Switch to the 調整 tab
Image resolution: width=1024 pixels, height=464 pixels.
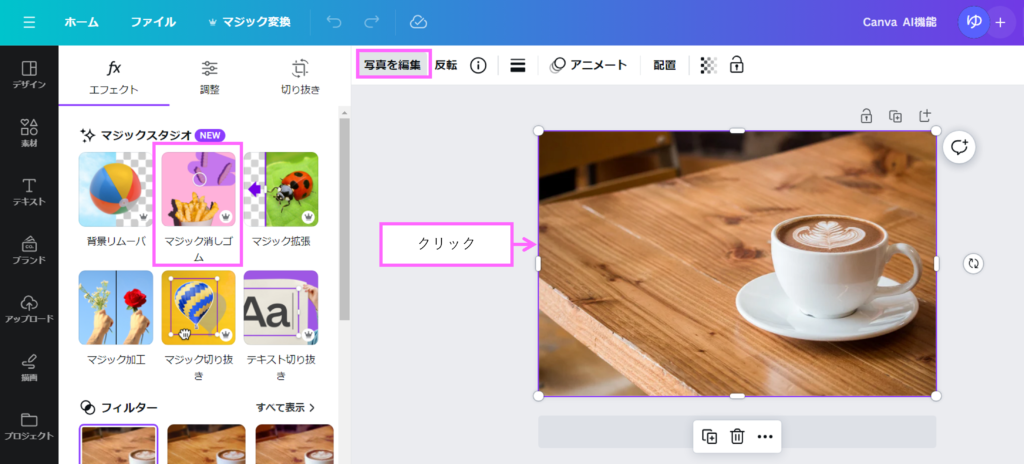click(209, 77)
